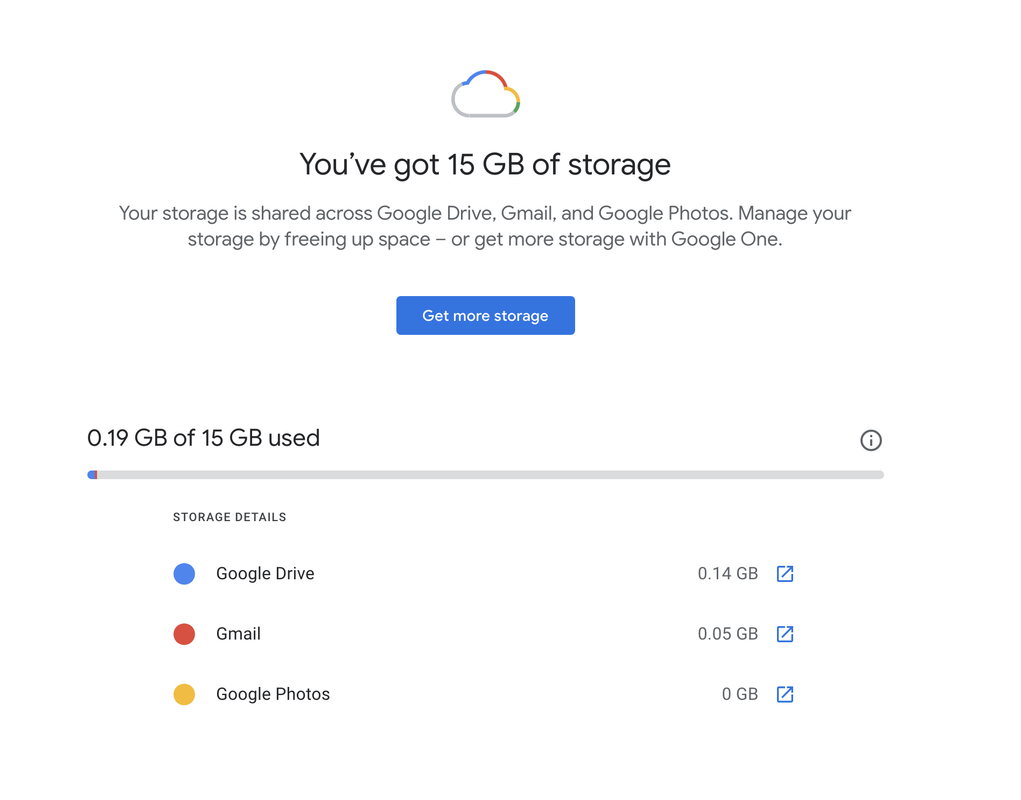
Task: Select the yellow Google Photos color dot
Action: pos(184,695)
